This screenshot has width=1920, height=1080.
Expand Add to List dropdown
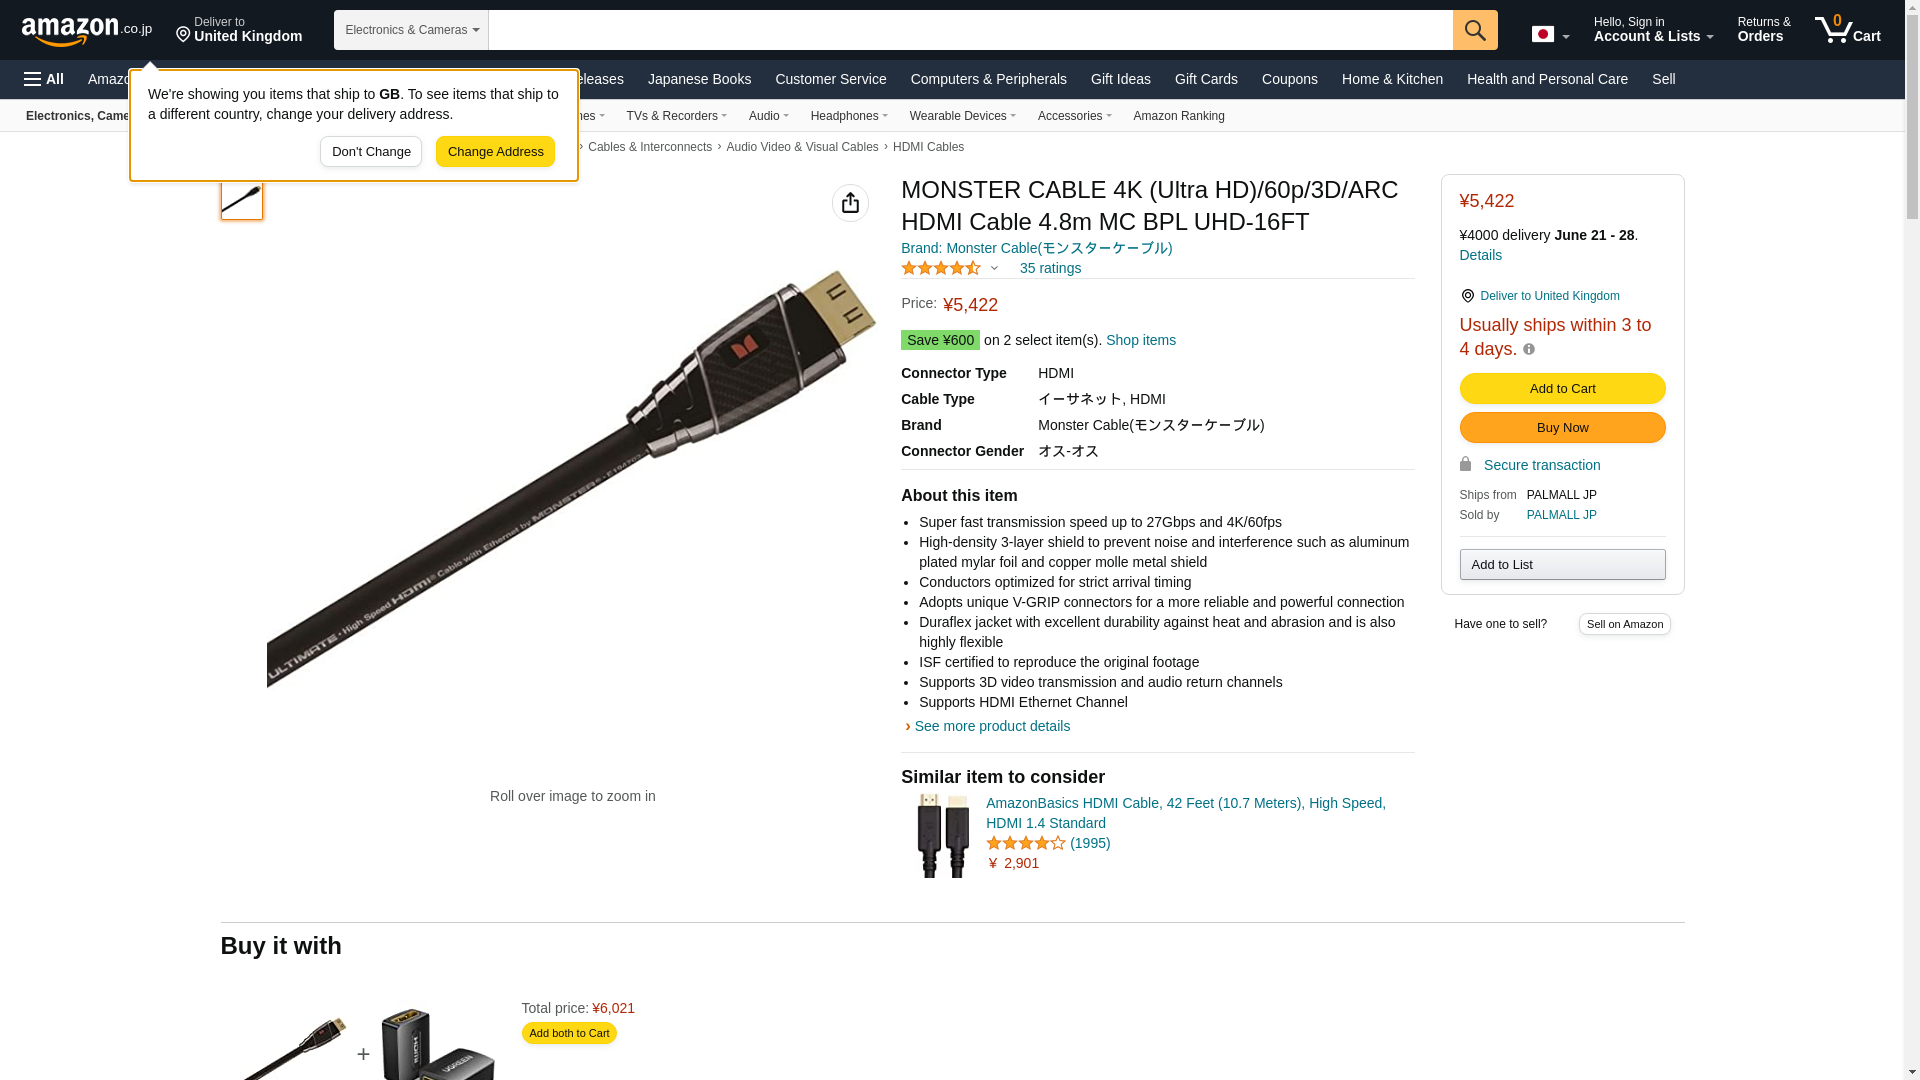pos(1562,565)
